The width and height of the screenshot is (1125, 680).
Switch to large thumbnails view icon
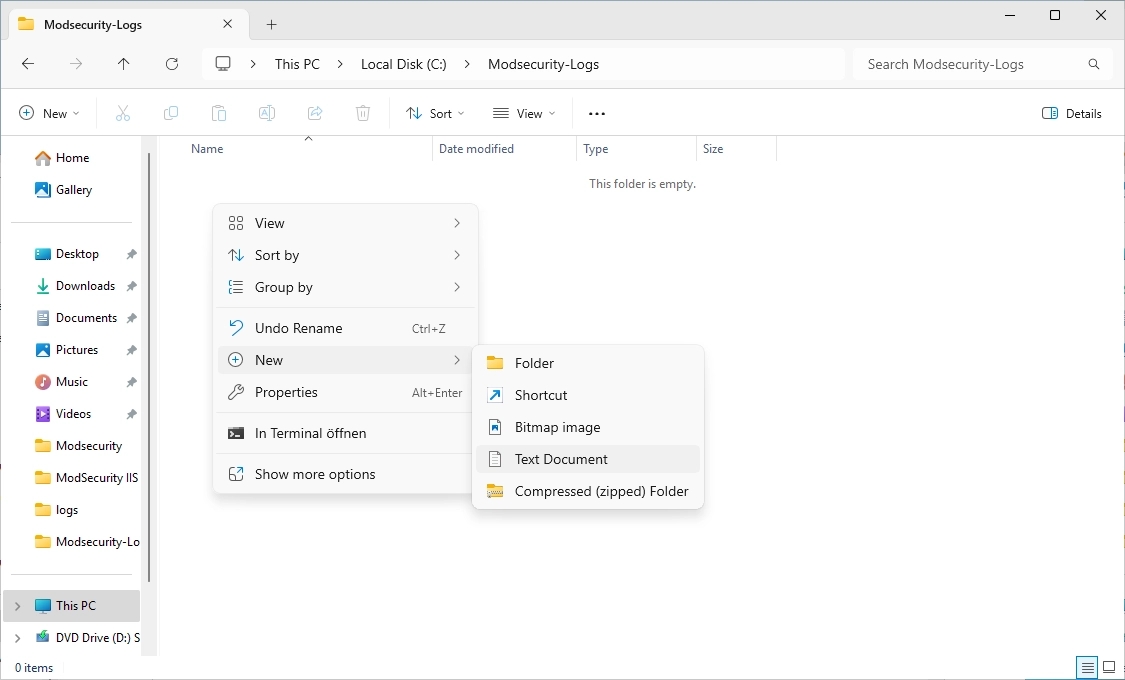1109,667
